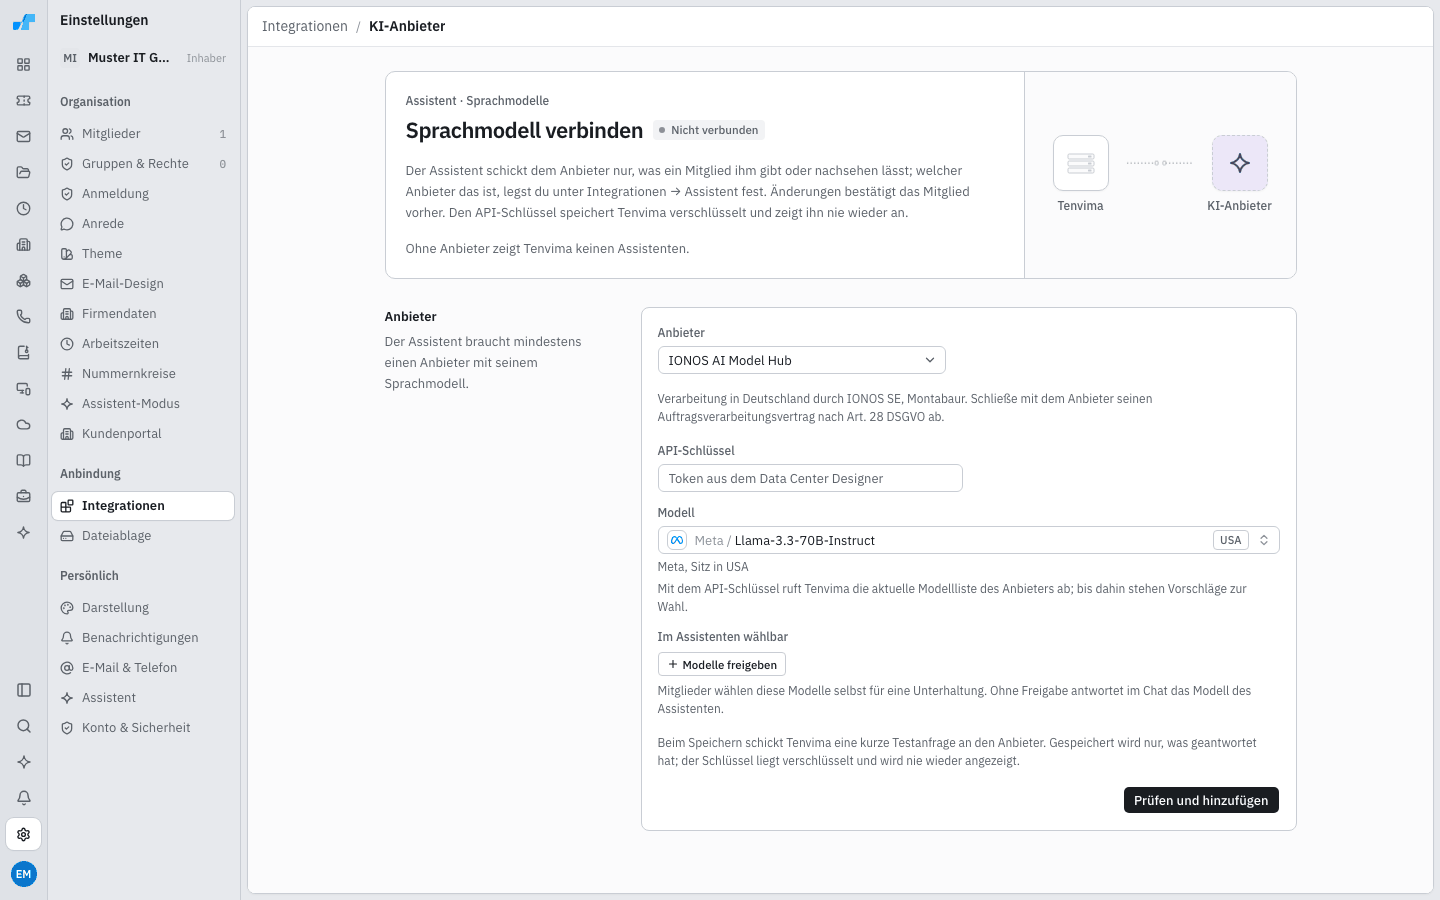
Task: Open the Anbieter dropdown IONOS AI Model Hub
Action: click(x=801, y=360)
